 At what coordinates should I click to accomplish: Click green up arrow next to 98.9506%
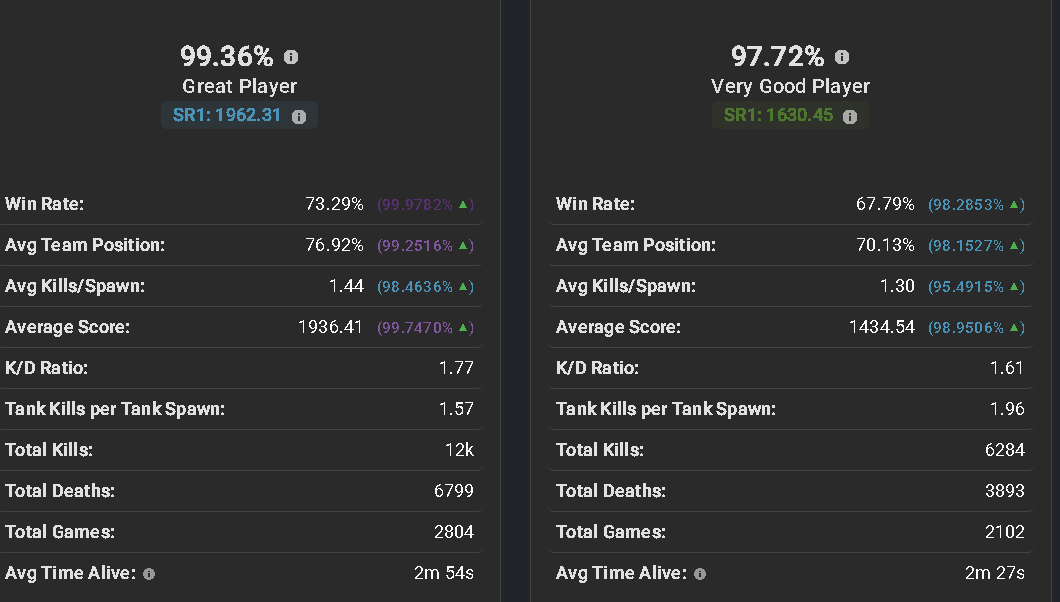pos(1014,328)
